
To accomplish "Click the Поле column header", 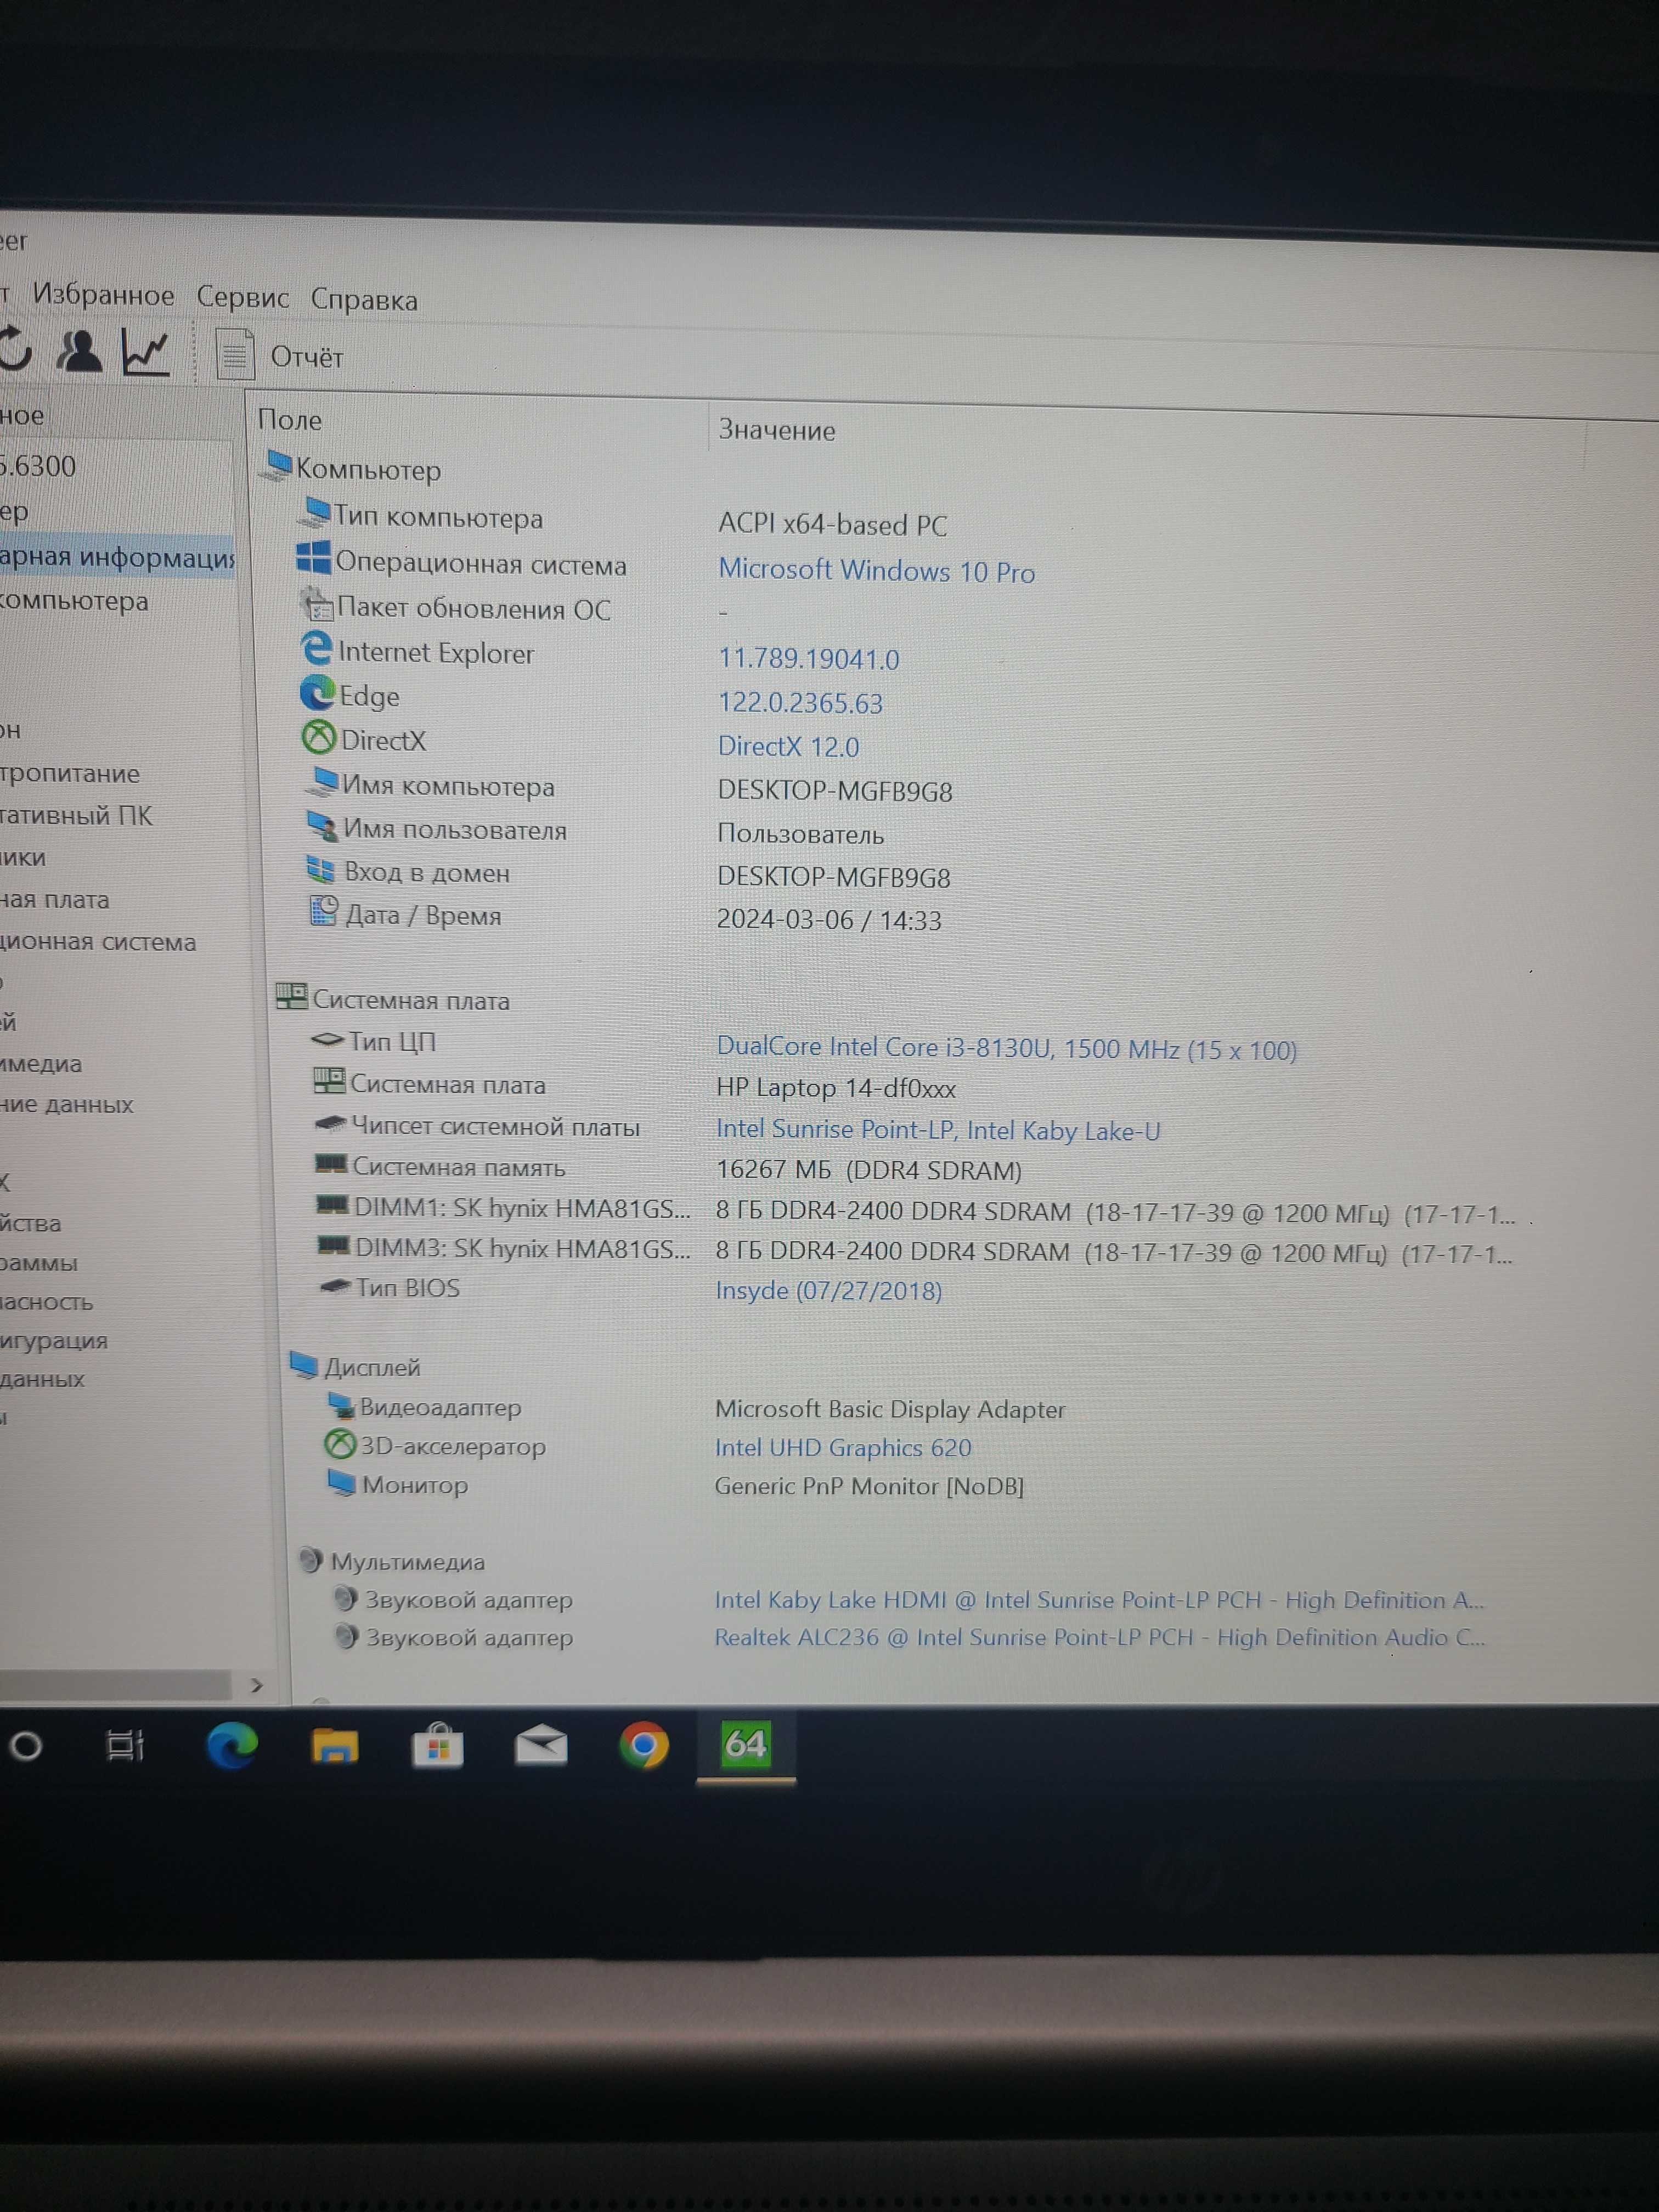I will pyautogui.click(x=290, y=420).
